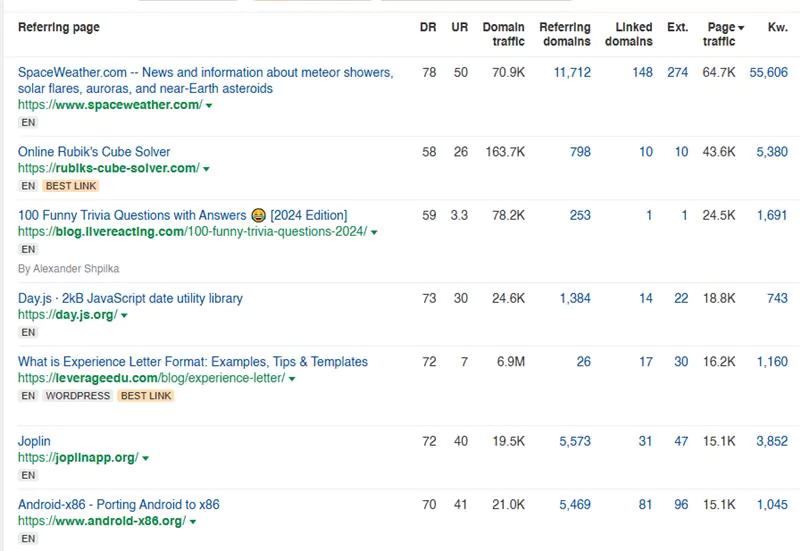Image resolution: width=800 pixels, height=551 pixels.
Task: Click referring domains value 5,469
Action: (x=575, y=505)
